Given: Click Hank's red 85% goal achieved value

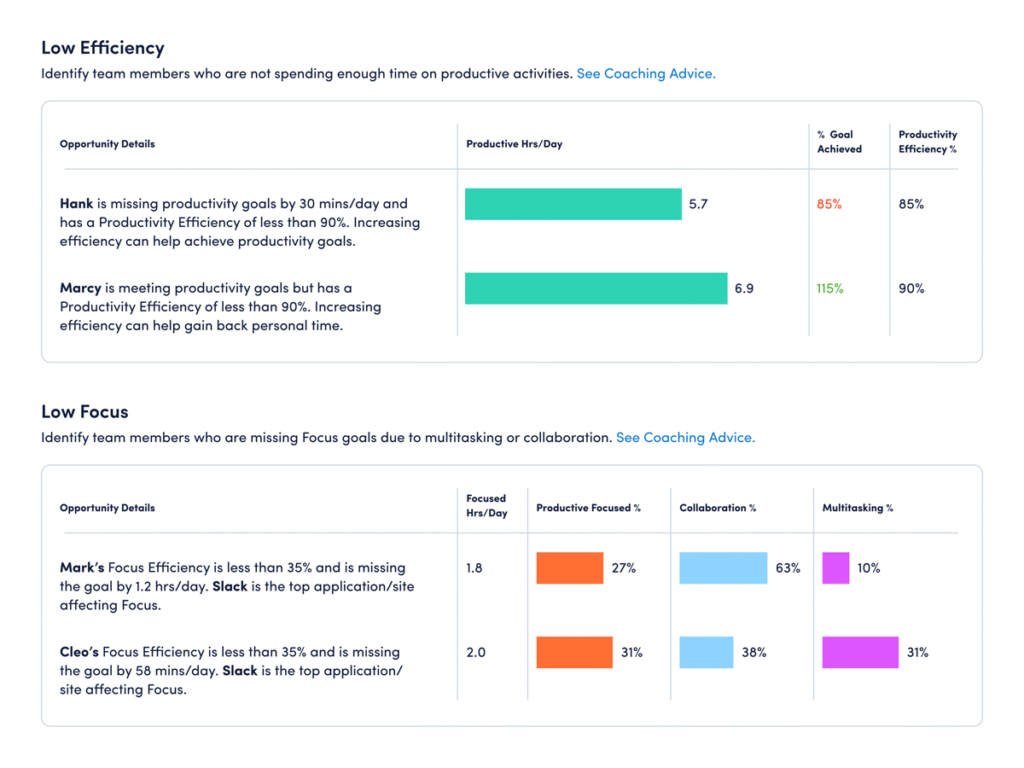Looking at the screenshot, I should (829, 203).
